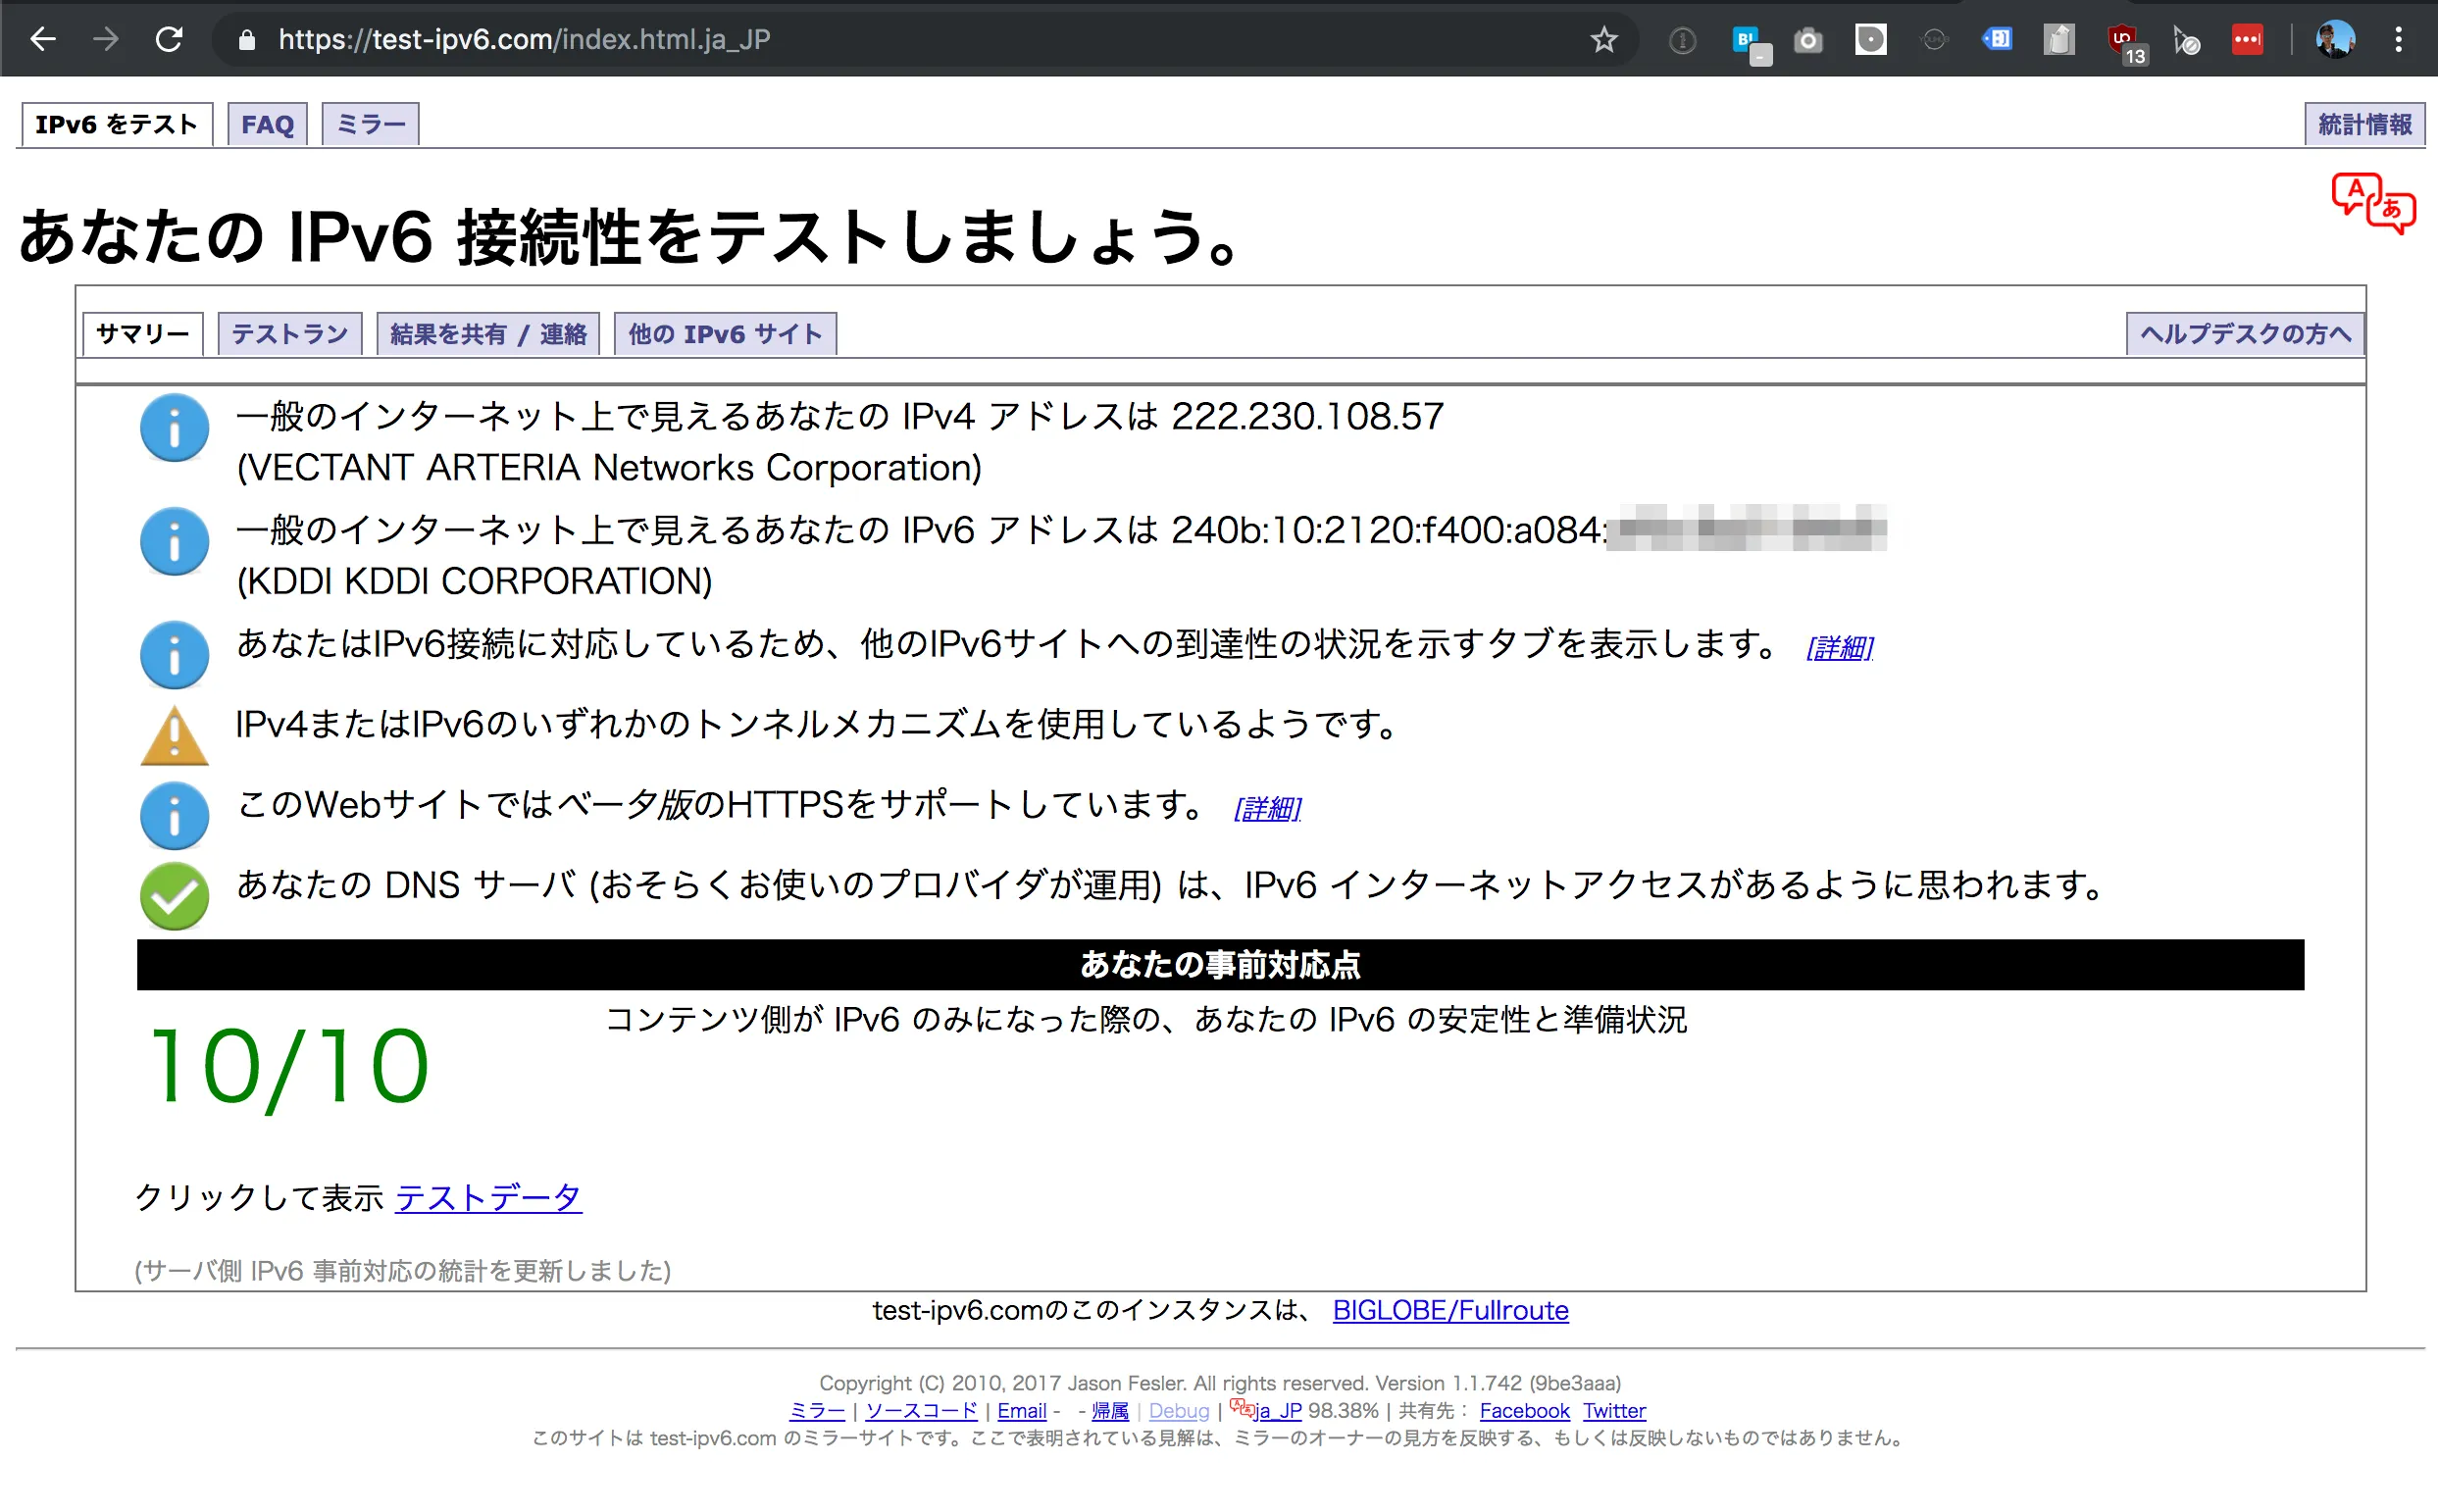
Task: Open the 統計情報 tab
Action: pyautogui.click(x=2363, y=125)
